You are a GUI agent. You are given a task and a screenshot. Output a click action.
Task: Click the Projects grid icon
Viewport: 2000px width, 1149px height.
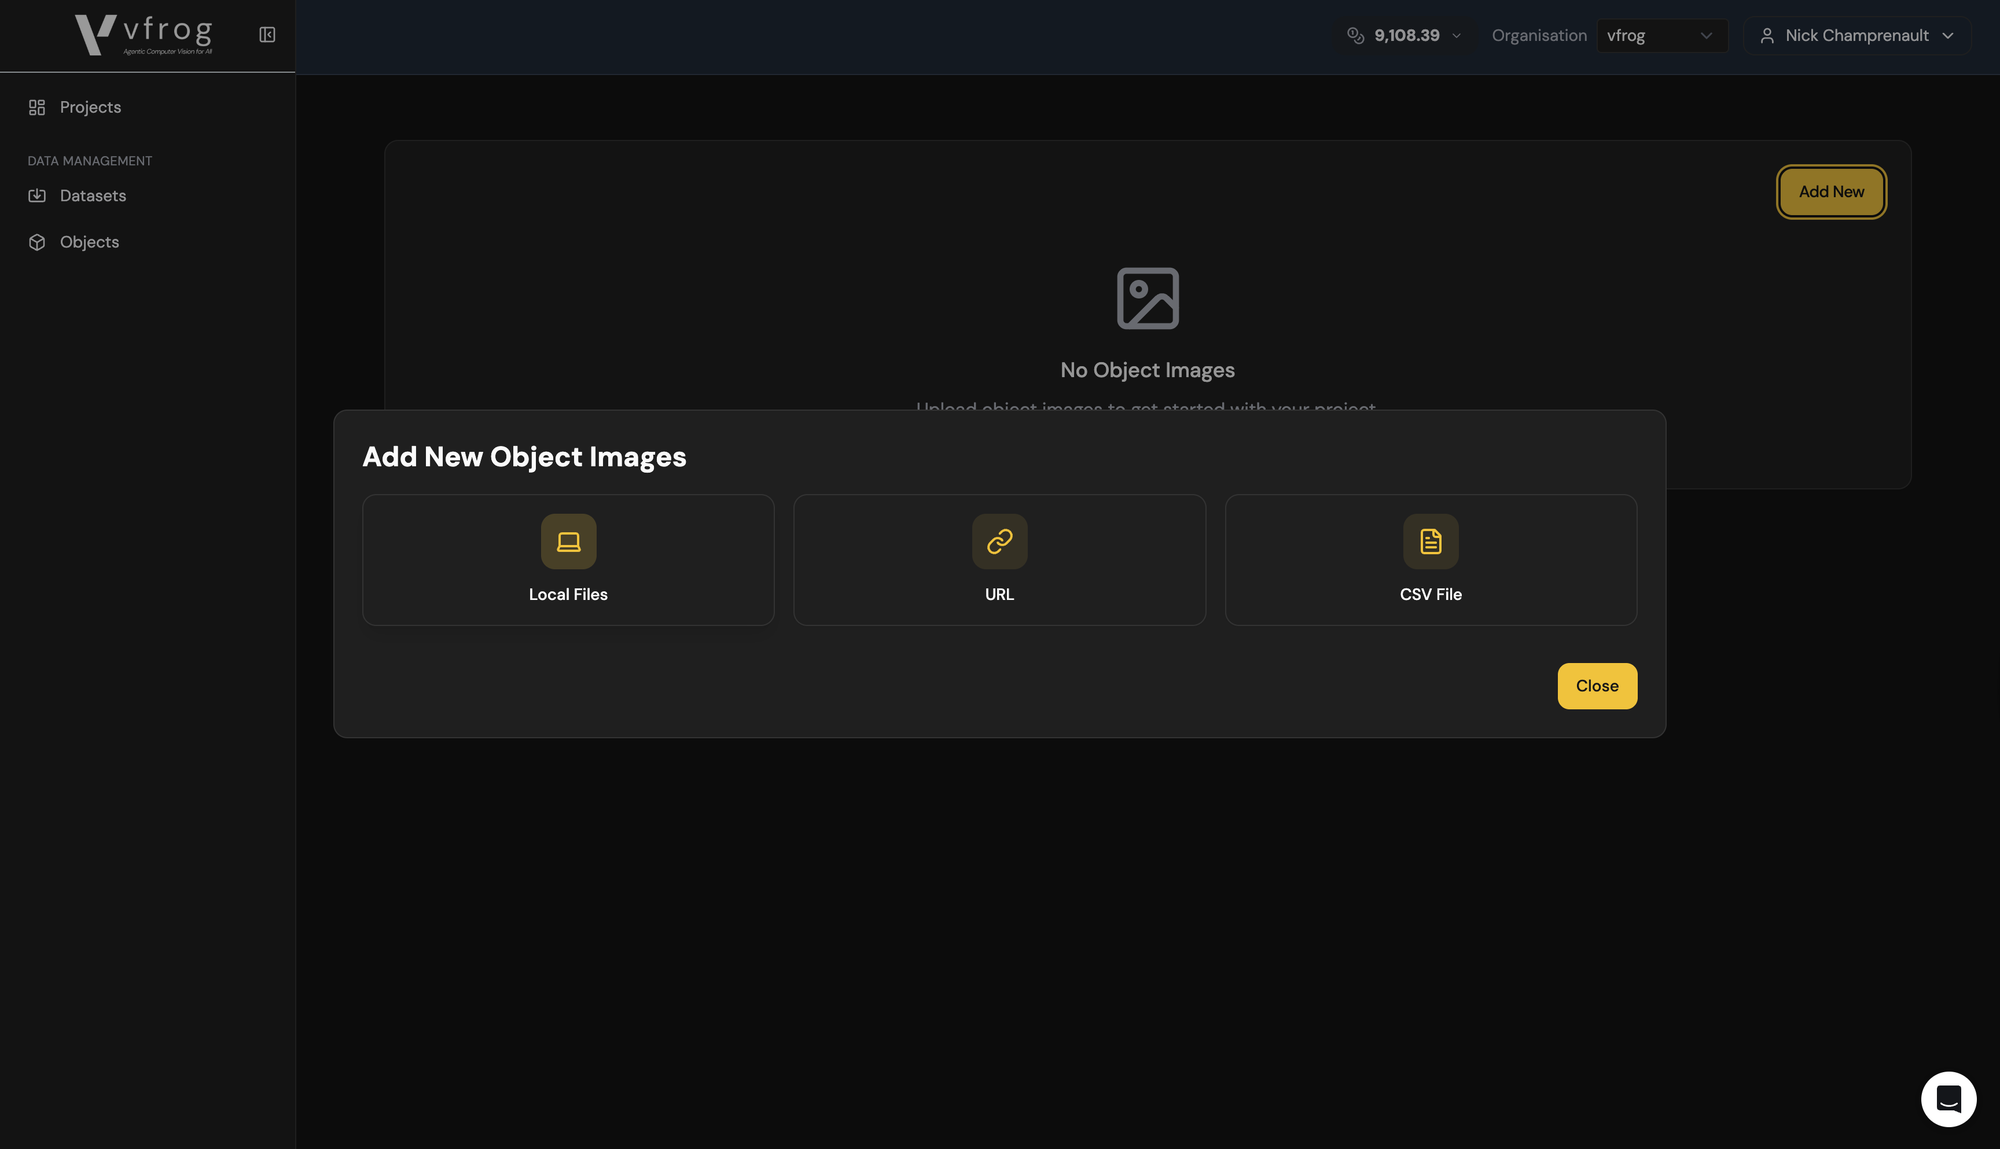click(x=37, y=107)
